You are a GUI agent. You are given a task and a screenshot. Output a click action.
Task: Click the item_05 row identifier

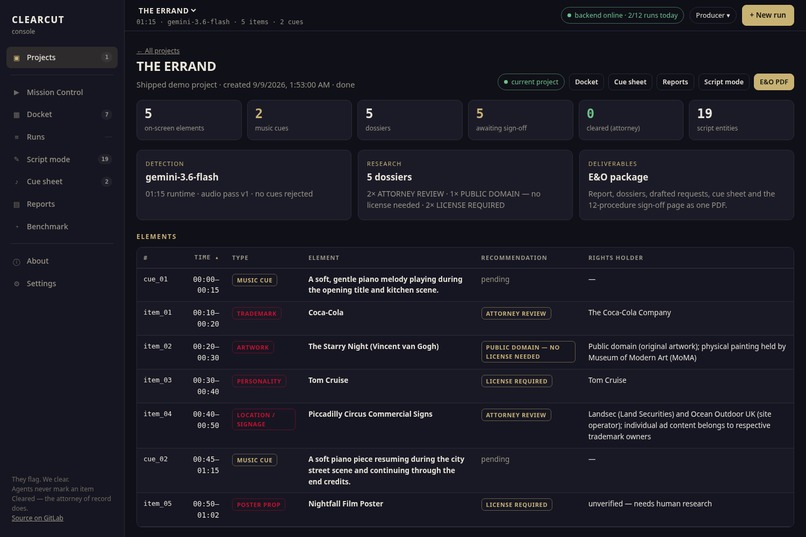pyautogui.click(x=157, y=504)
